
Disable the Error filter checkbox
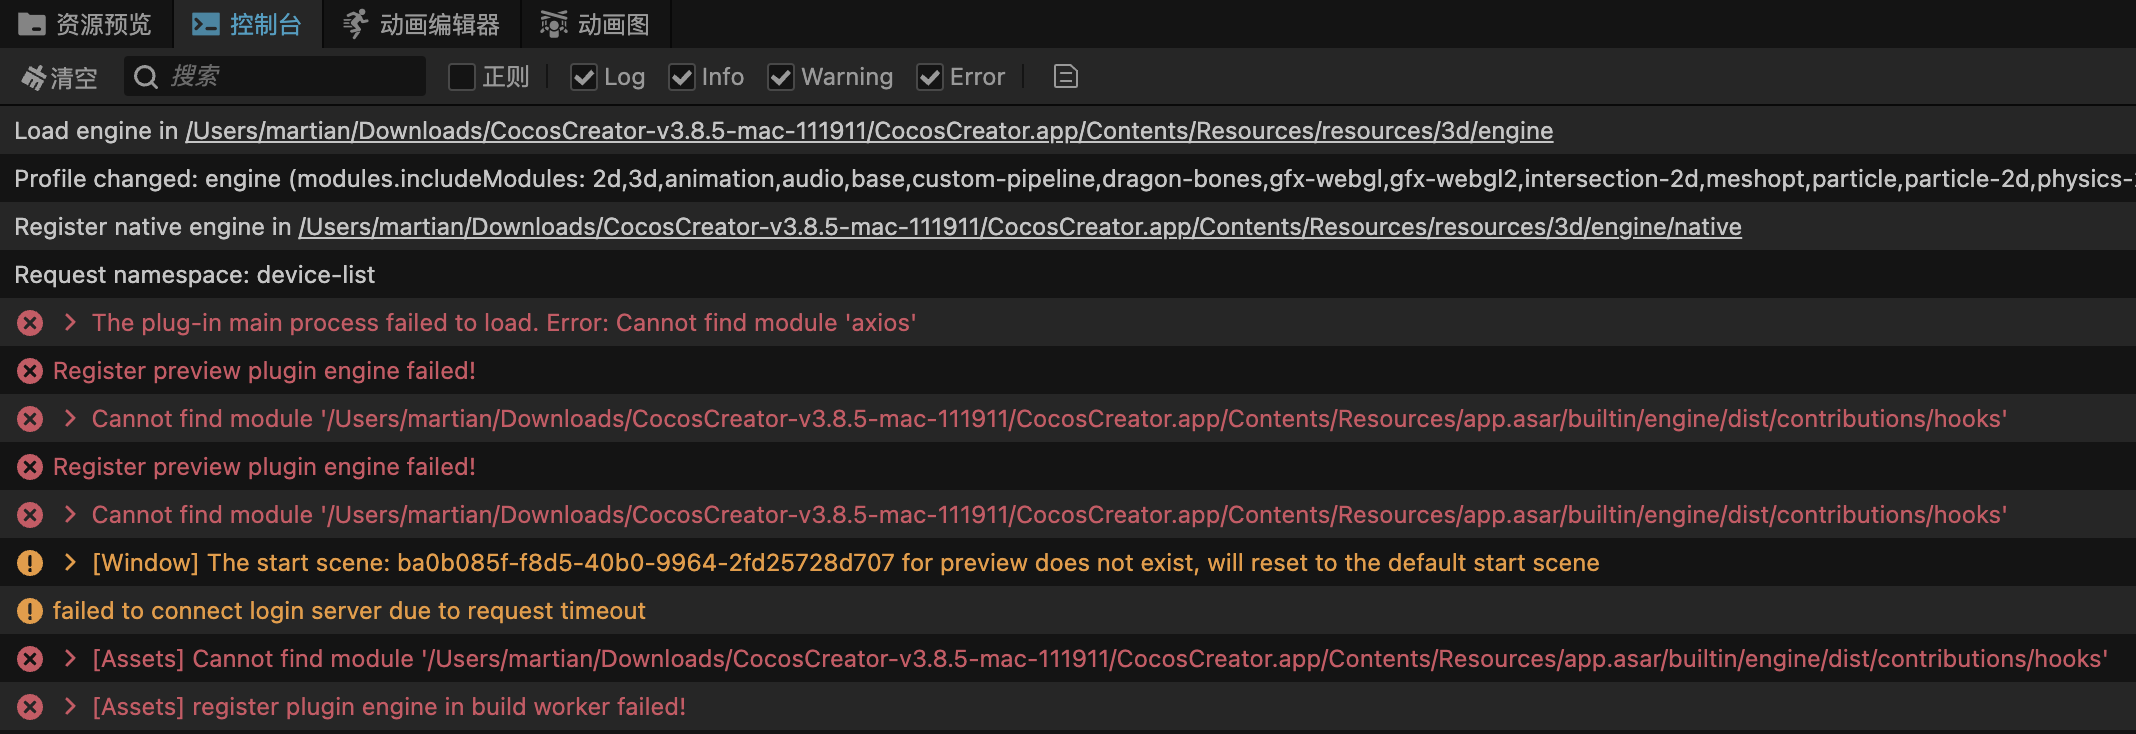tap(930, 77)
